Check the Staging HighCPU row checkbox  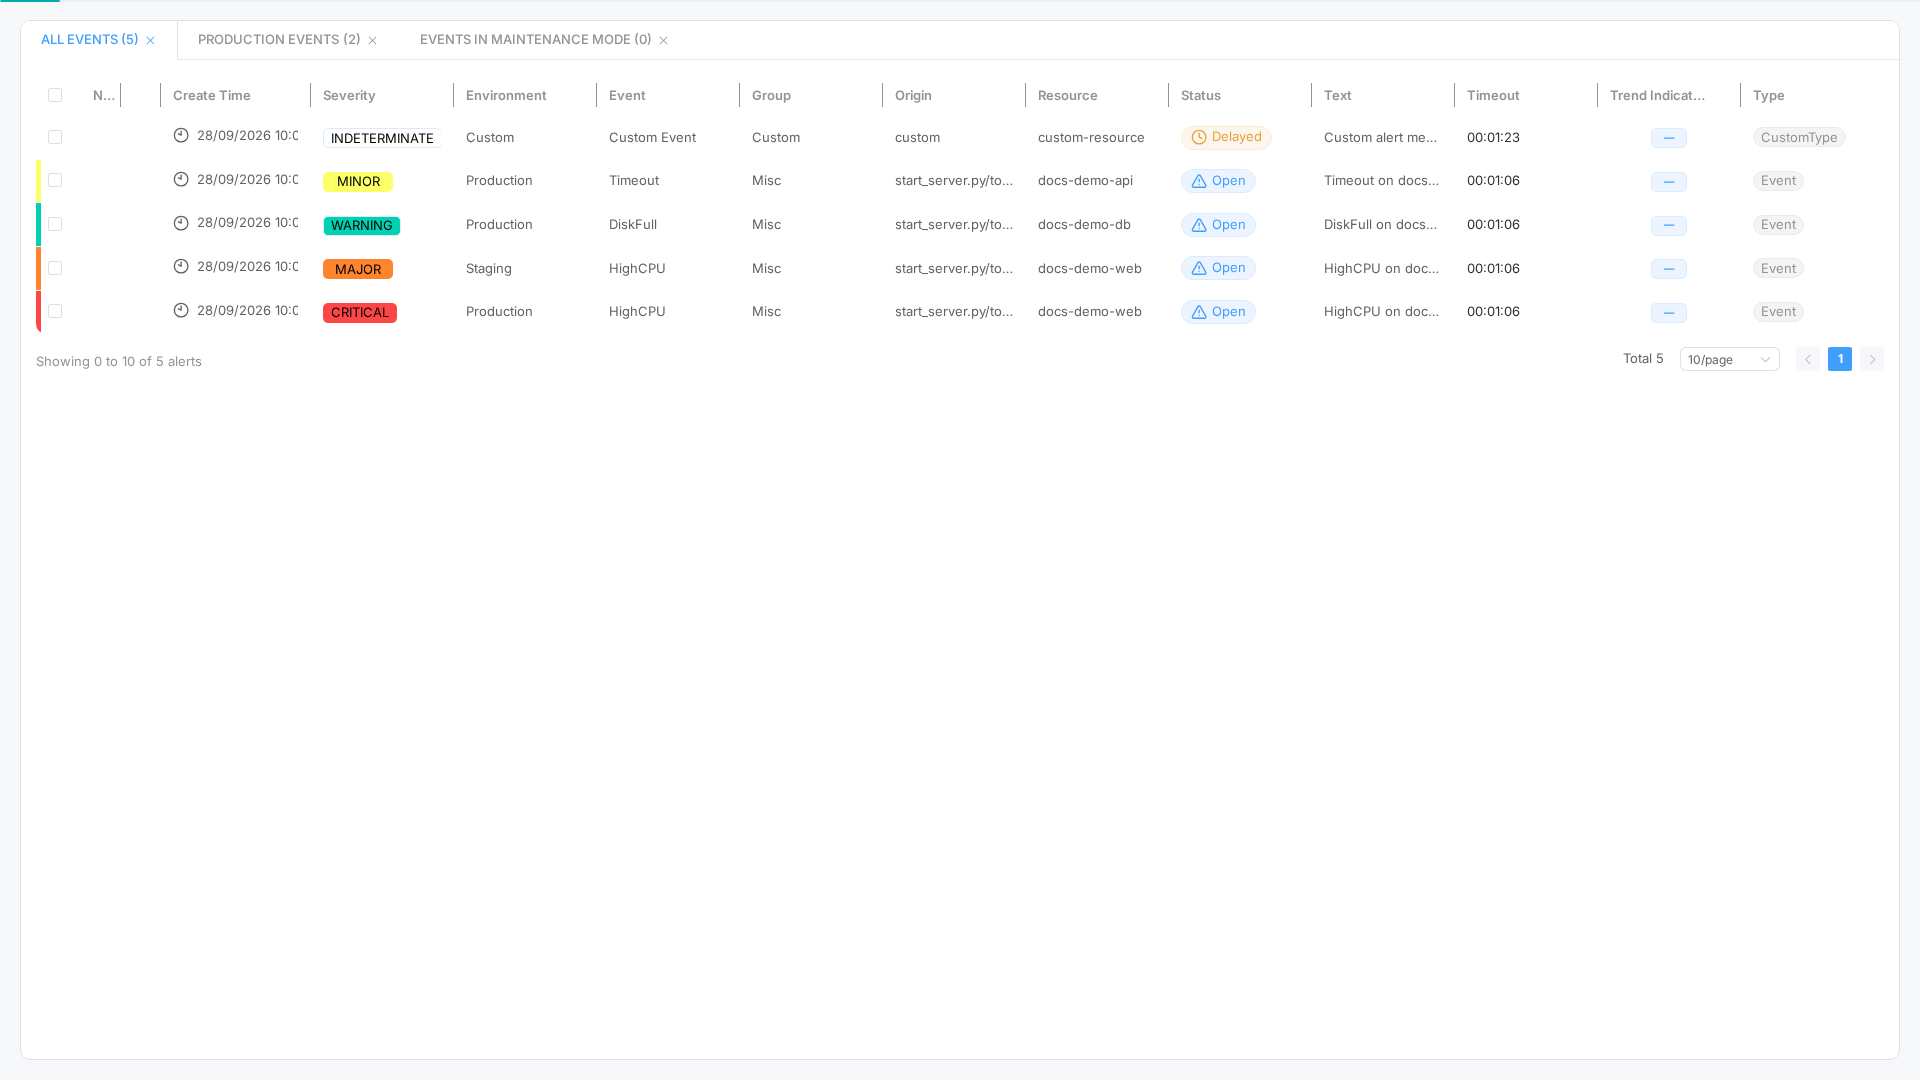click(x=55, y=268)
